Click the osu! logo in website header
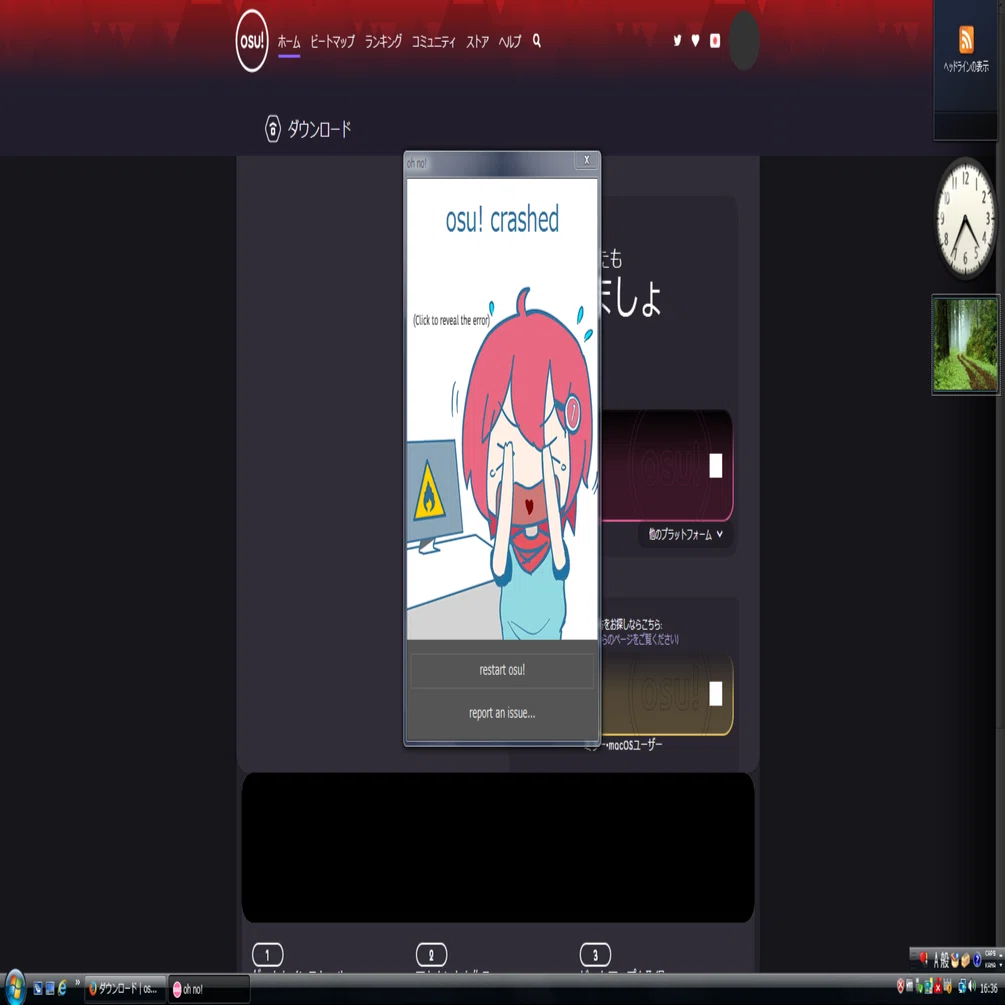 pyautogui.click(x=251, y=41)
